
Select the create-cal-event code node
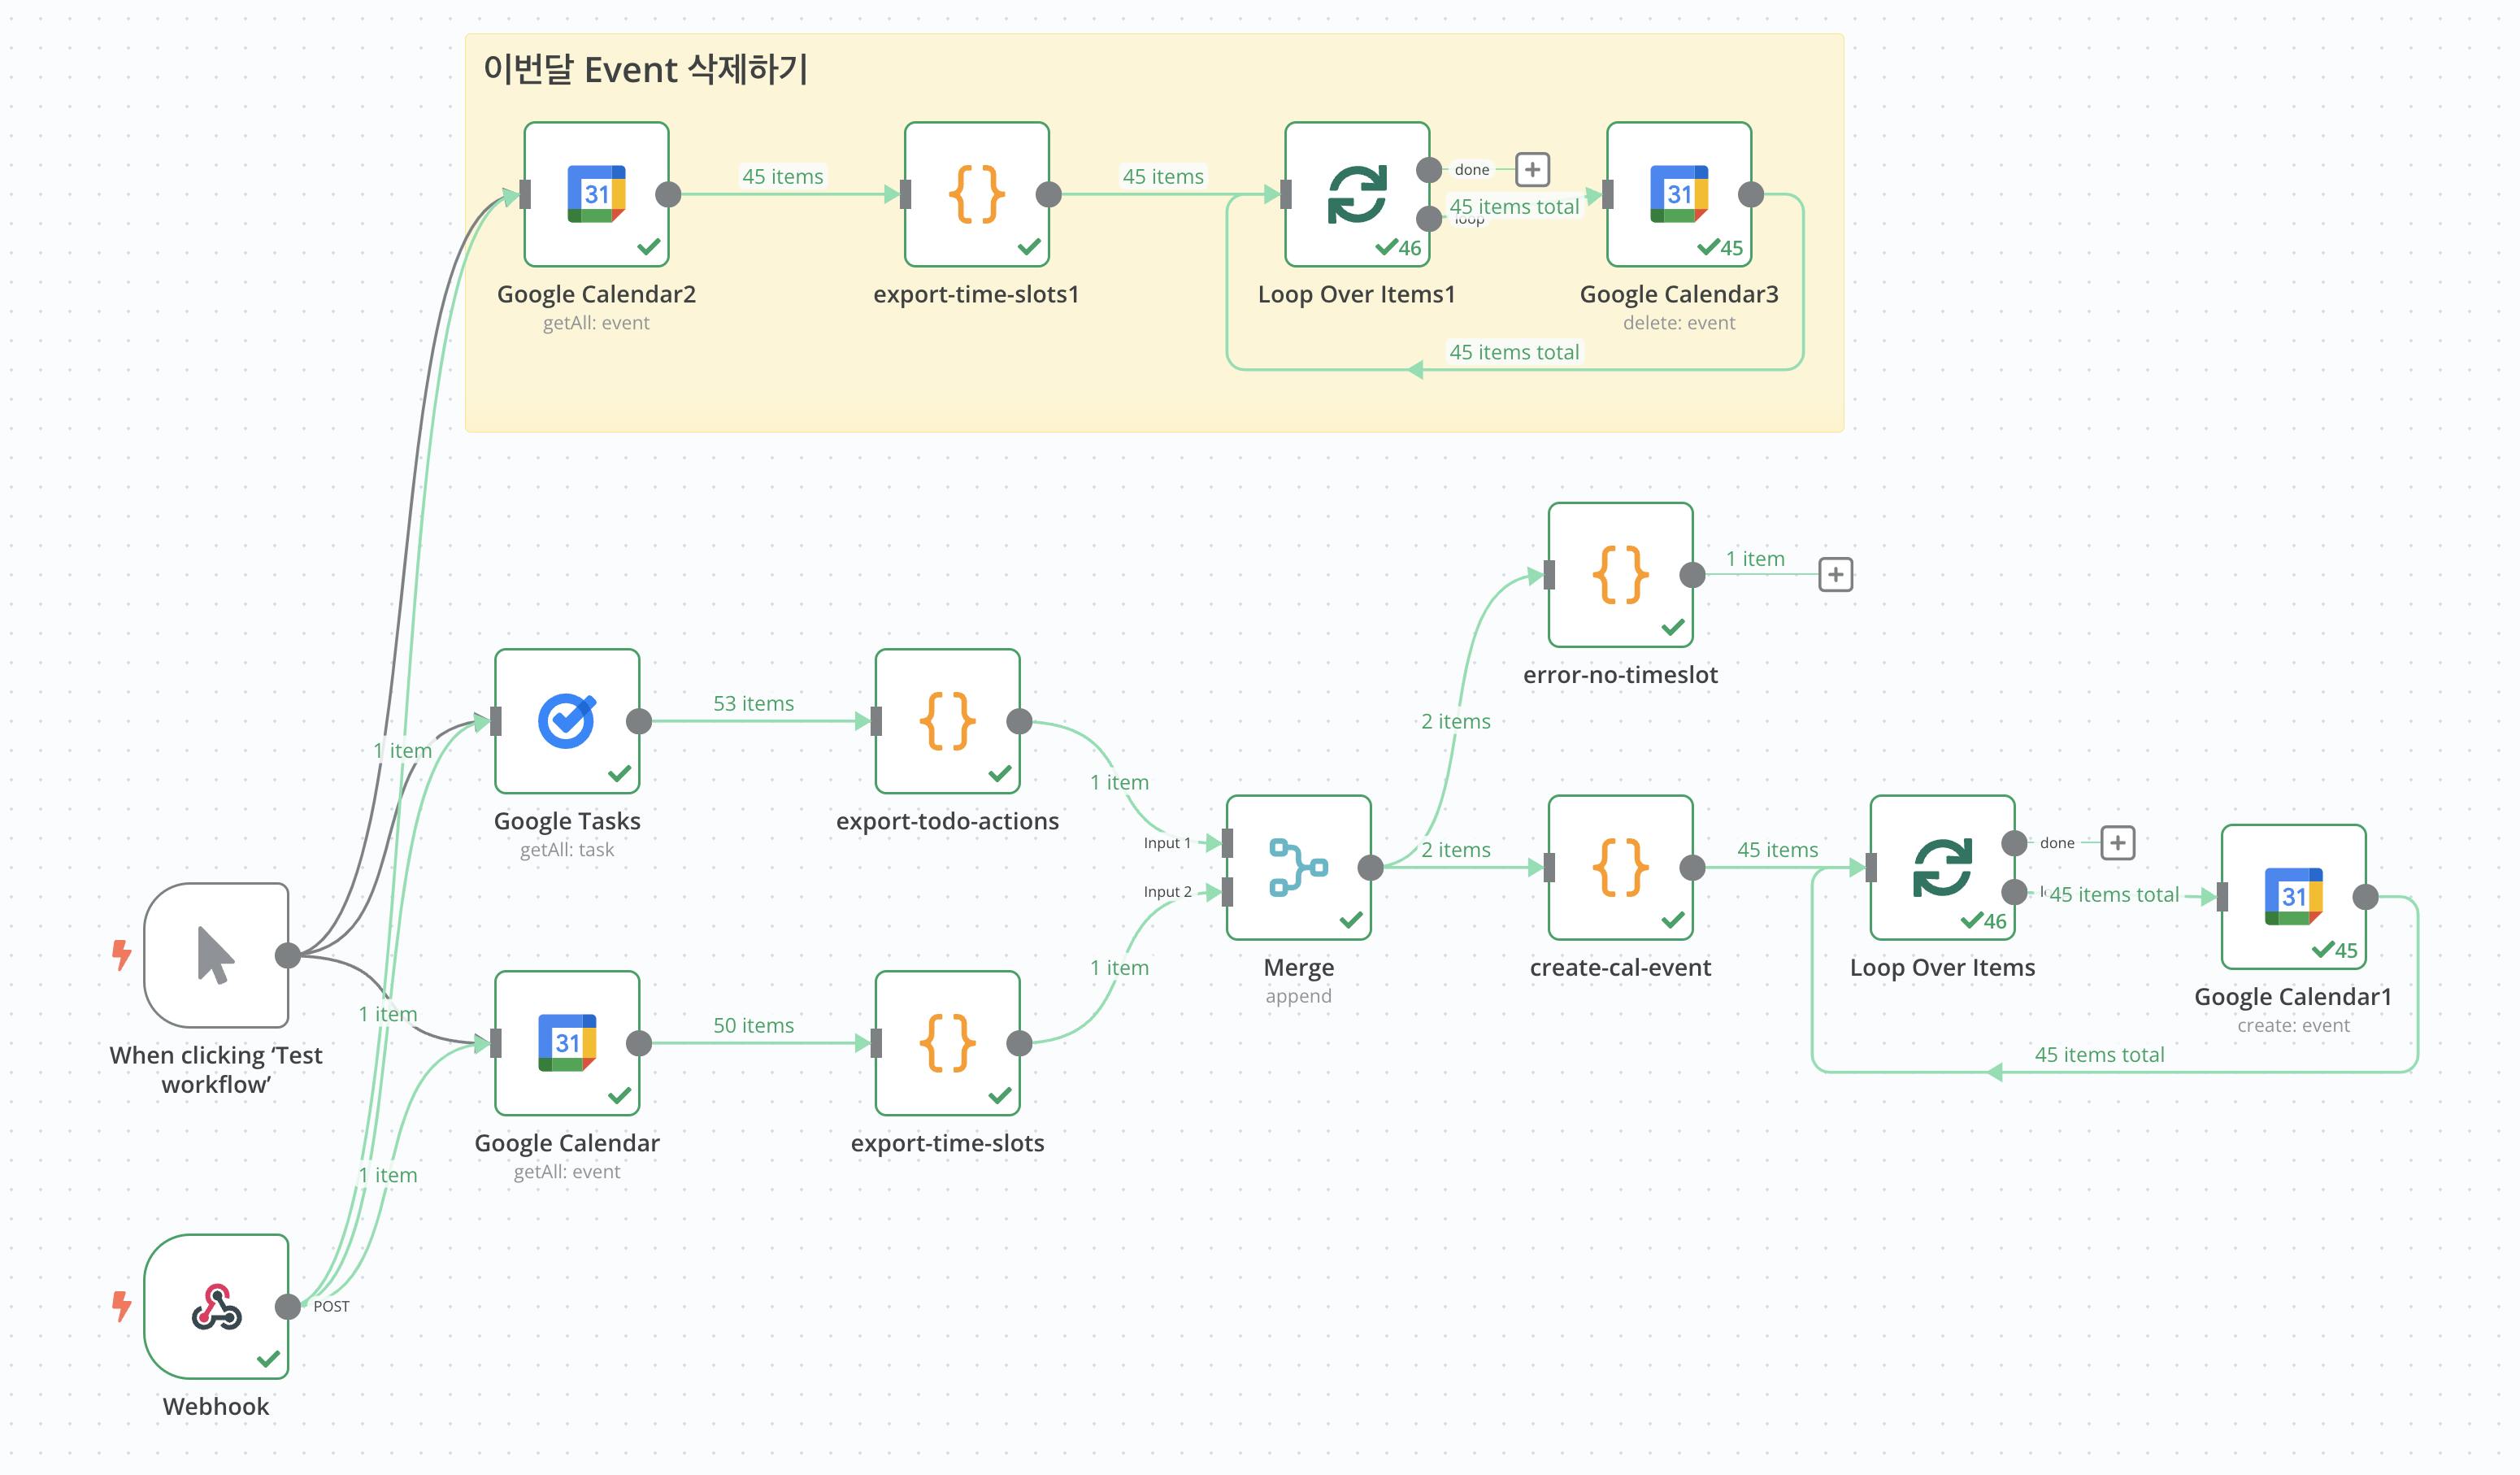click(x=1620, y=867)
